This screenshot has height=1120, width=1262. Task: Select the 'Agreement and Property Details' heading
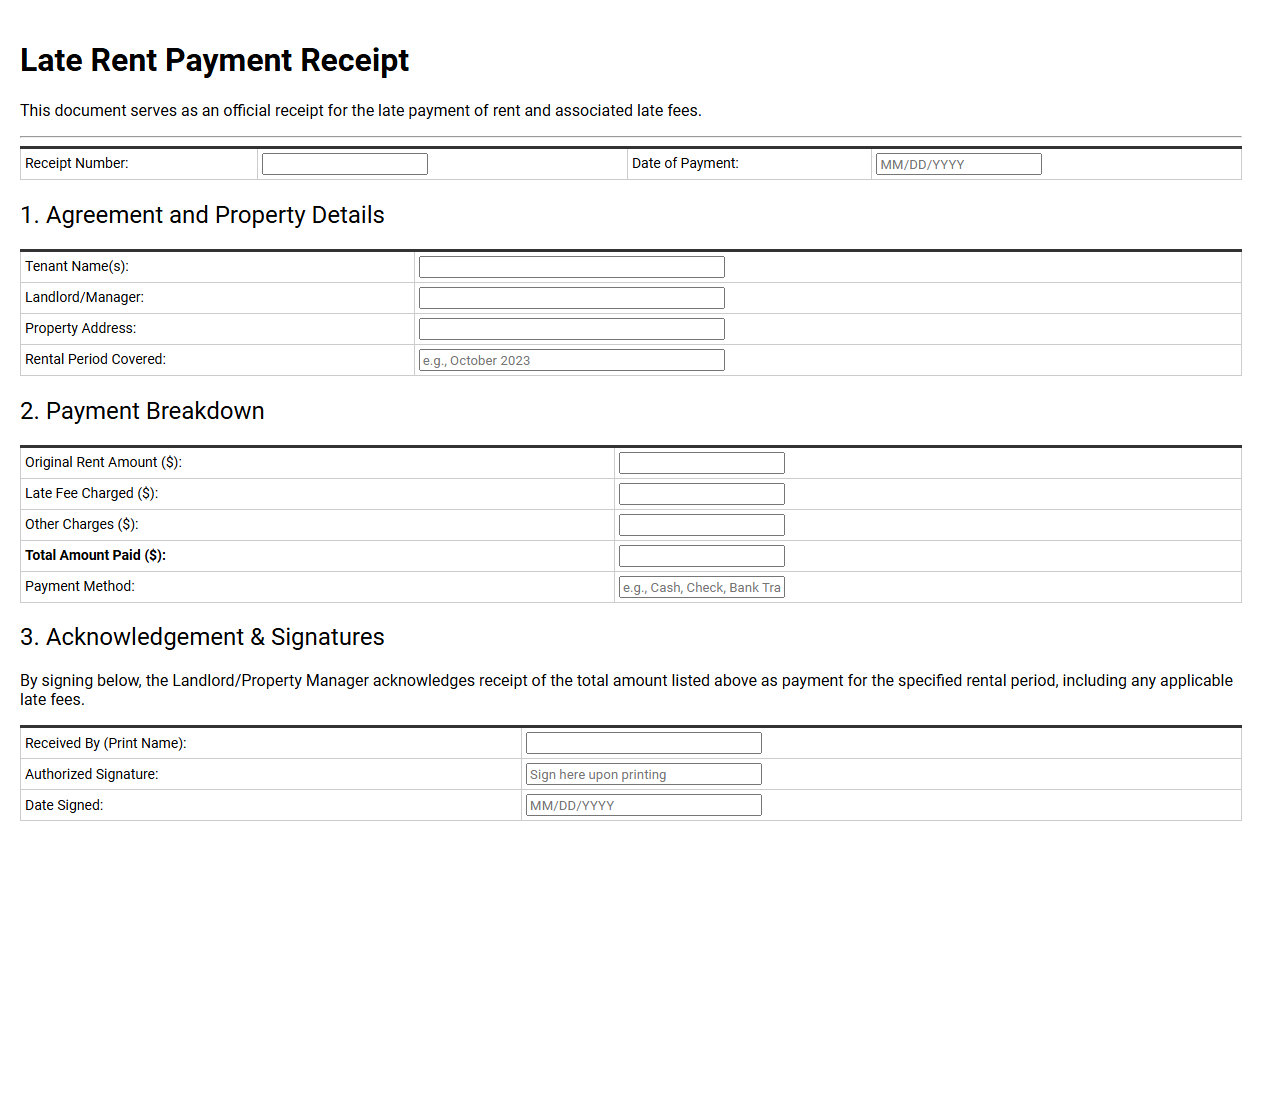click(x=202, y=215)
